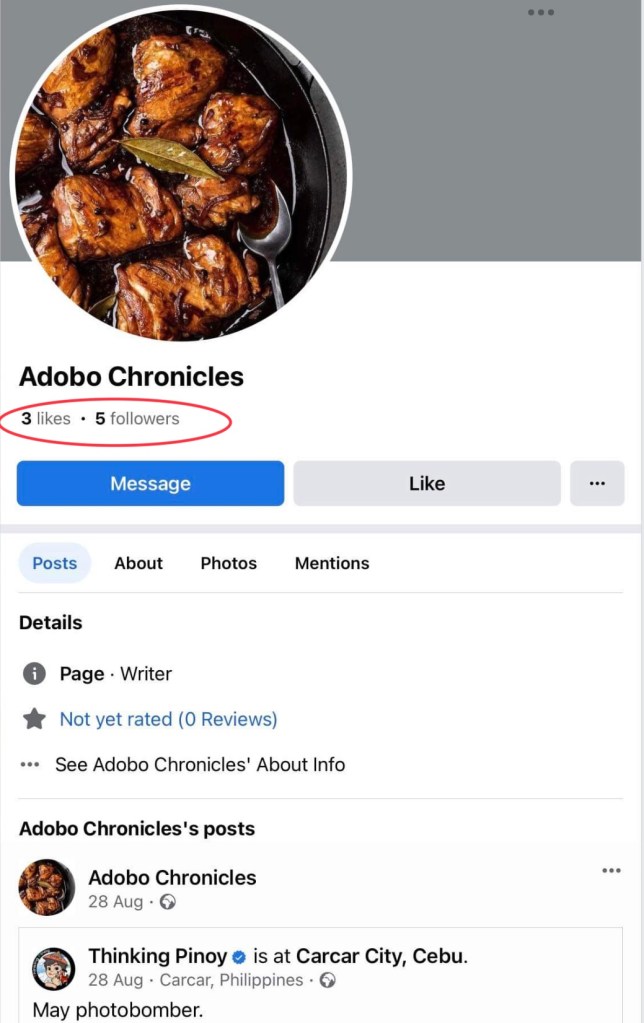Click the star rating icon
The height and width of the screenshot is (1023, 644).
pyautogui.click(x=34, y=719)
